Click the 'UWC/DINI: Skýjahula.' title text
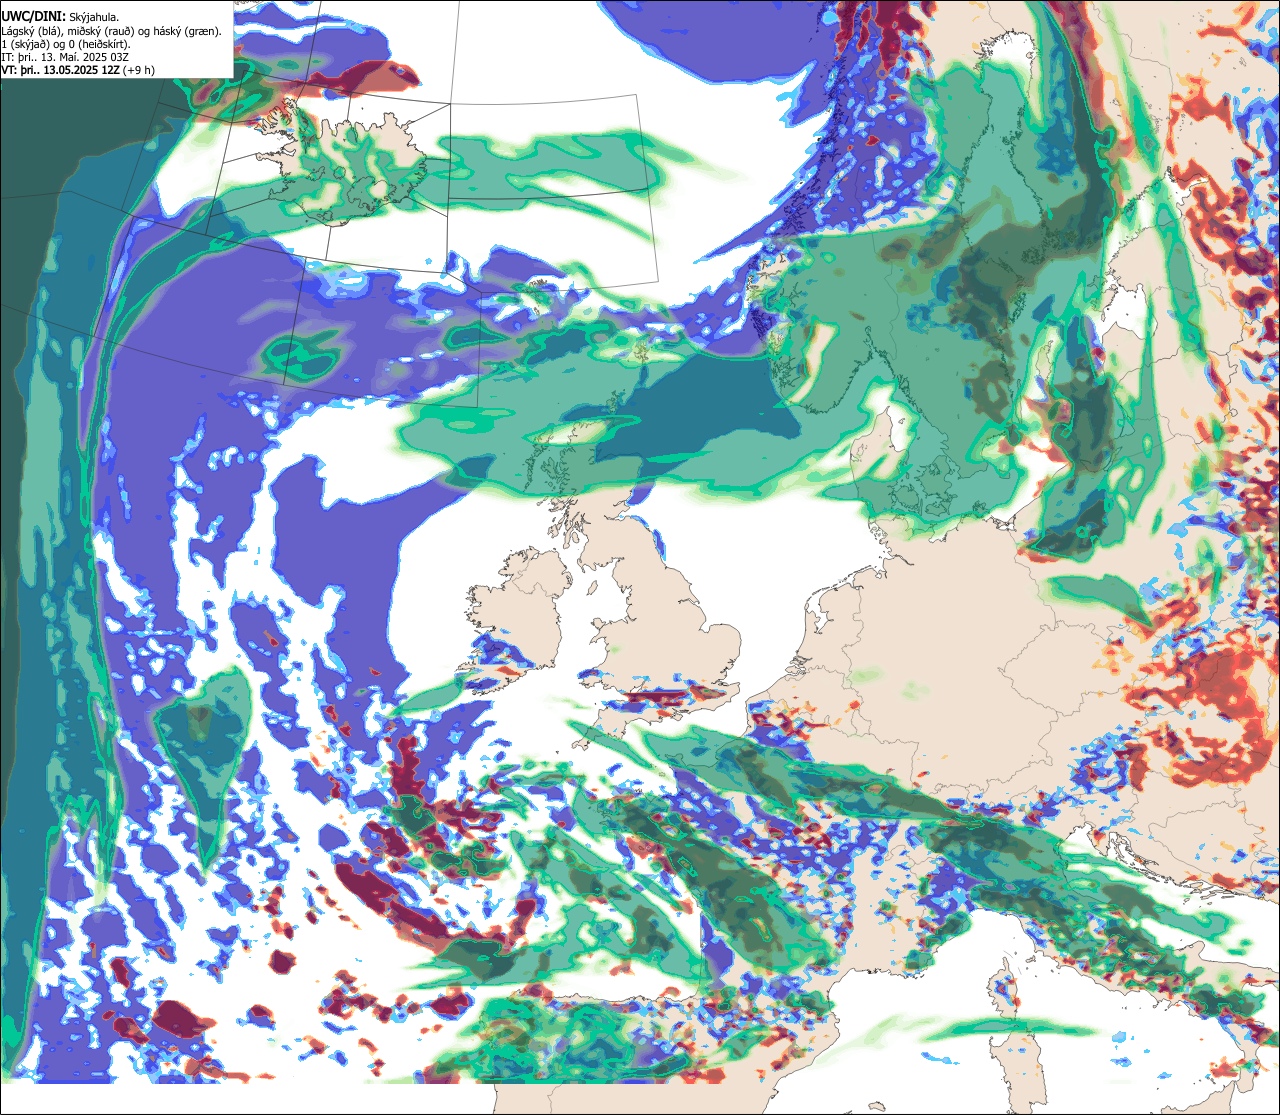The width and height of the screenshot is (1280, 1115). click(61, 16)
